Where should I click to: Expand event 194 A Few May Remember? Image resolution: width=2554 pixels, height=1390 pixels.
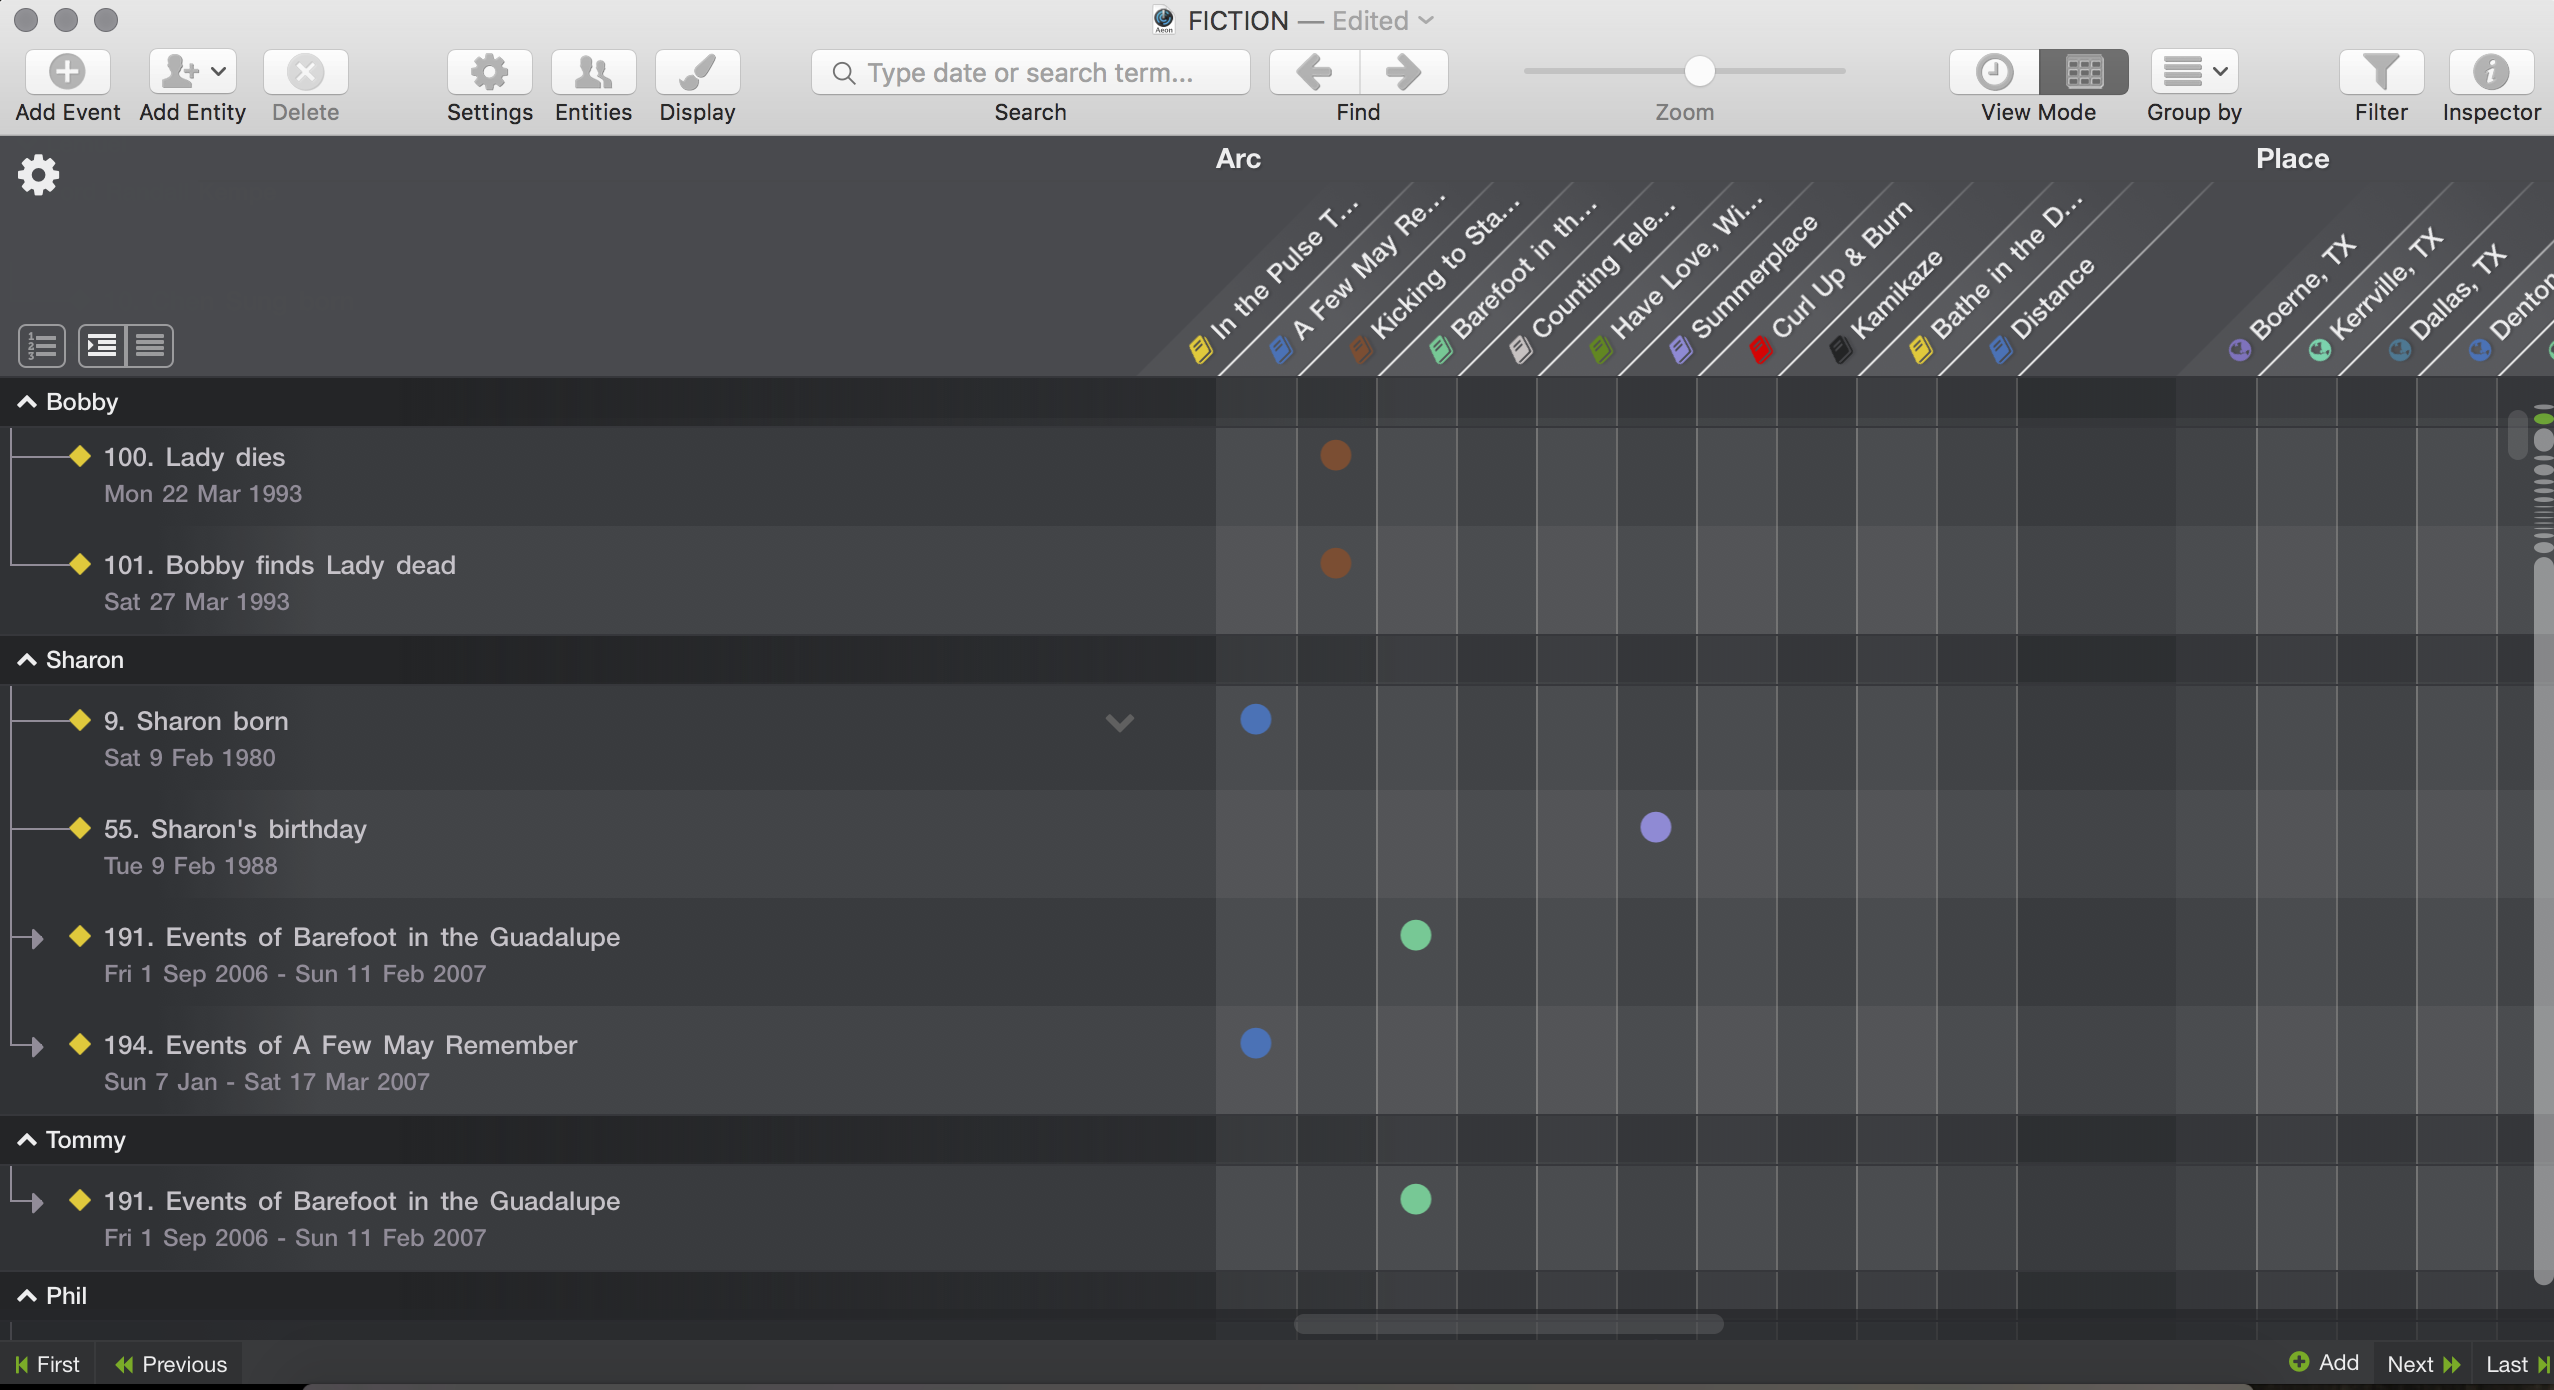37,1047
